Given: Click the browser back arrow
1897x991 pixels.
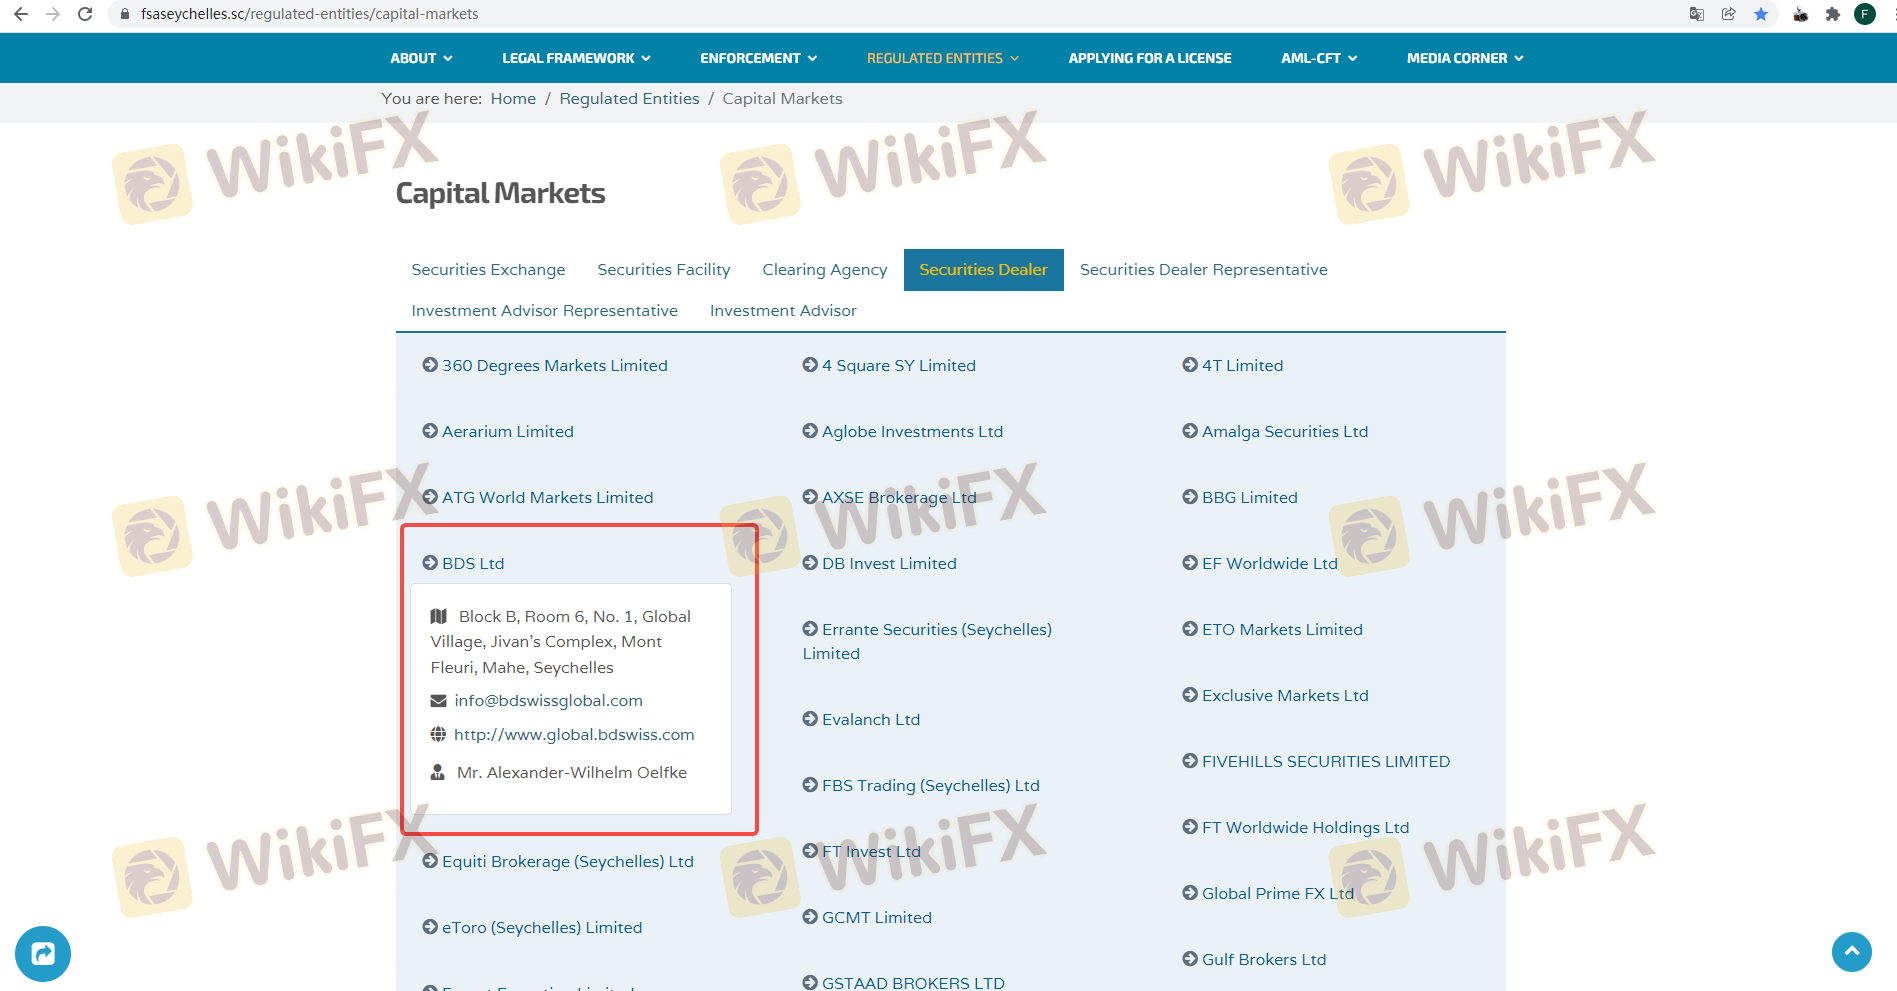Looking at the screenshot, I should tap(21, 14).
